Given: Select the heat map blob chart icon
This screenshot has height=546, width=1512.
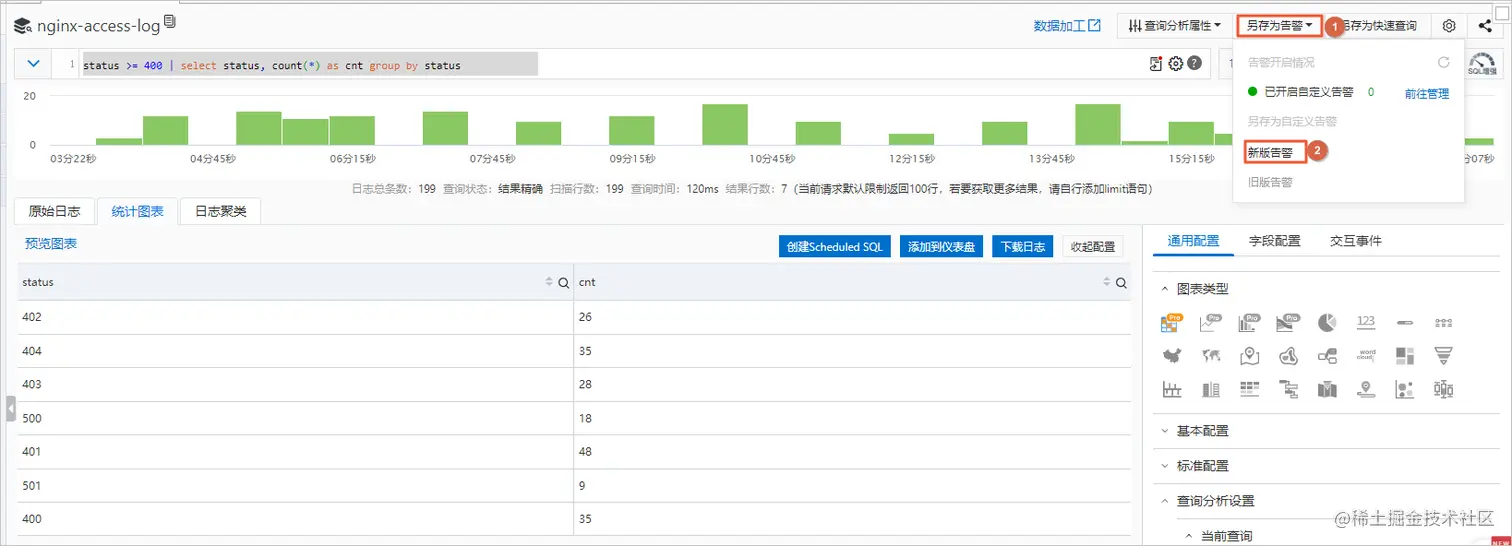Looking at the screenshot, I should [1288, 355].
